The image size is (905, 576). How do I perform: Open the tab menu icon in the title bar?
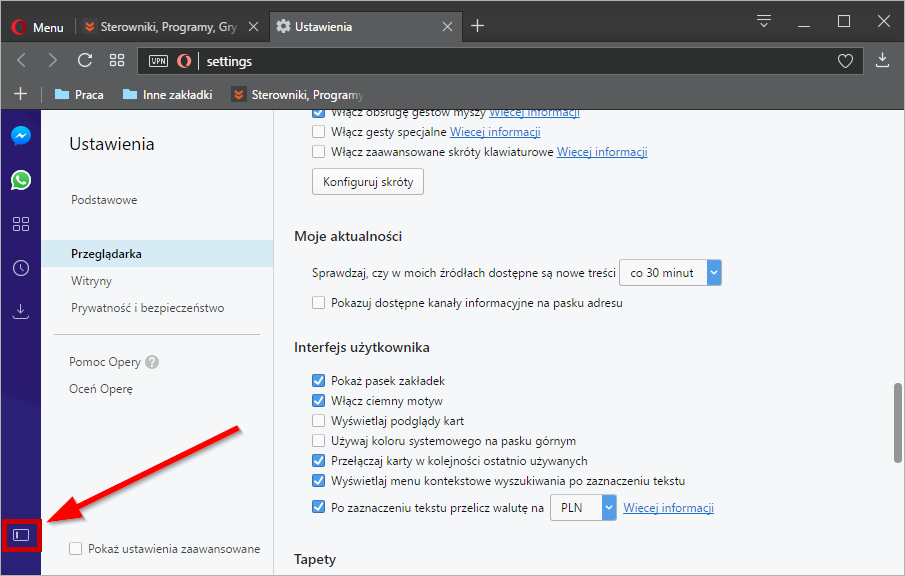coord(764,21)
